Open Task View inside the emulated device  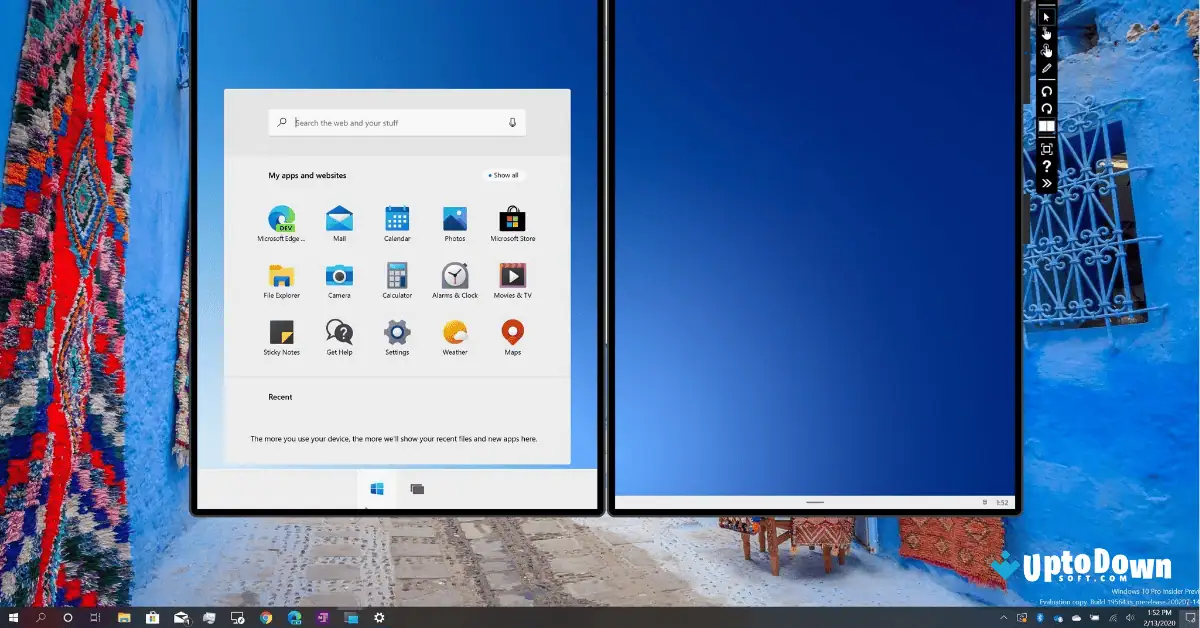point(417,489)
